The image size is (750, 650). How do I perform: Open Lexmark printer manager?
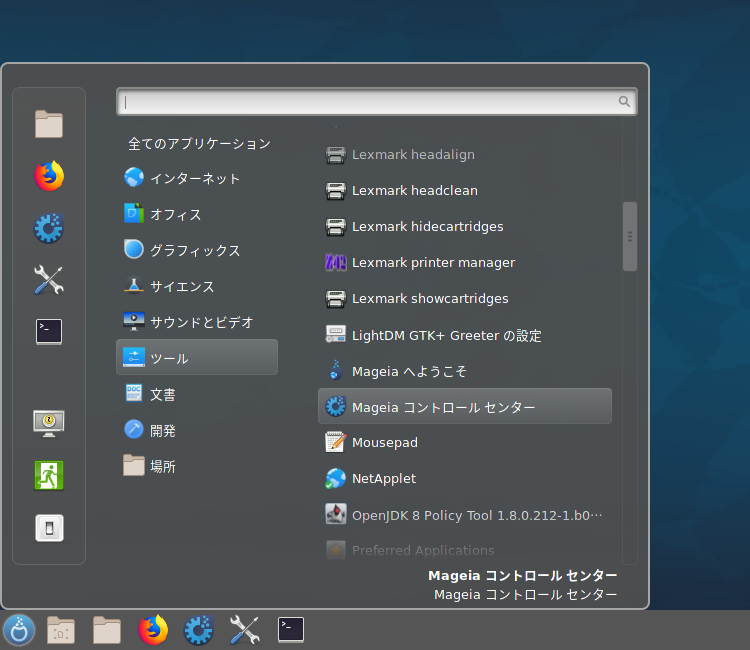(465, 262)
